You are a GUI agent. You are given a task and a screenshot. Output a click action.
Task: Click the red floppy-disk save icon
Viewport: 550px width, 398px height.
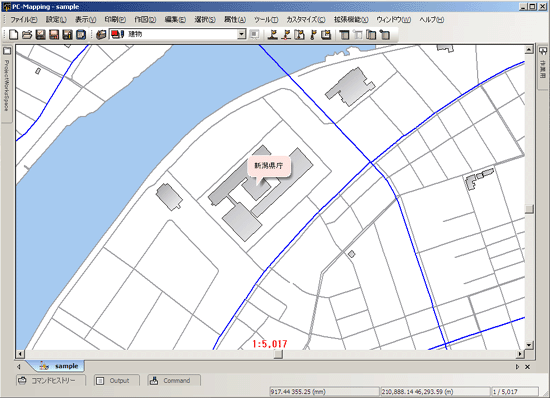pos(54,34)
